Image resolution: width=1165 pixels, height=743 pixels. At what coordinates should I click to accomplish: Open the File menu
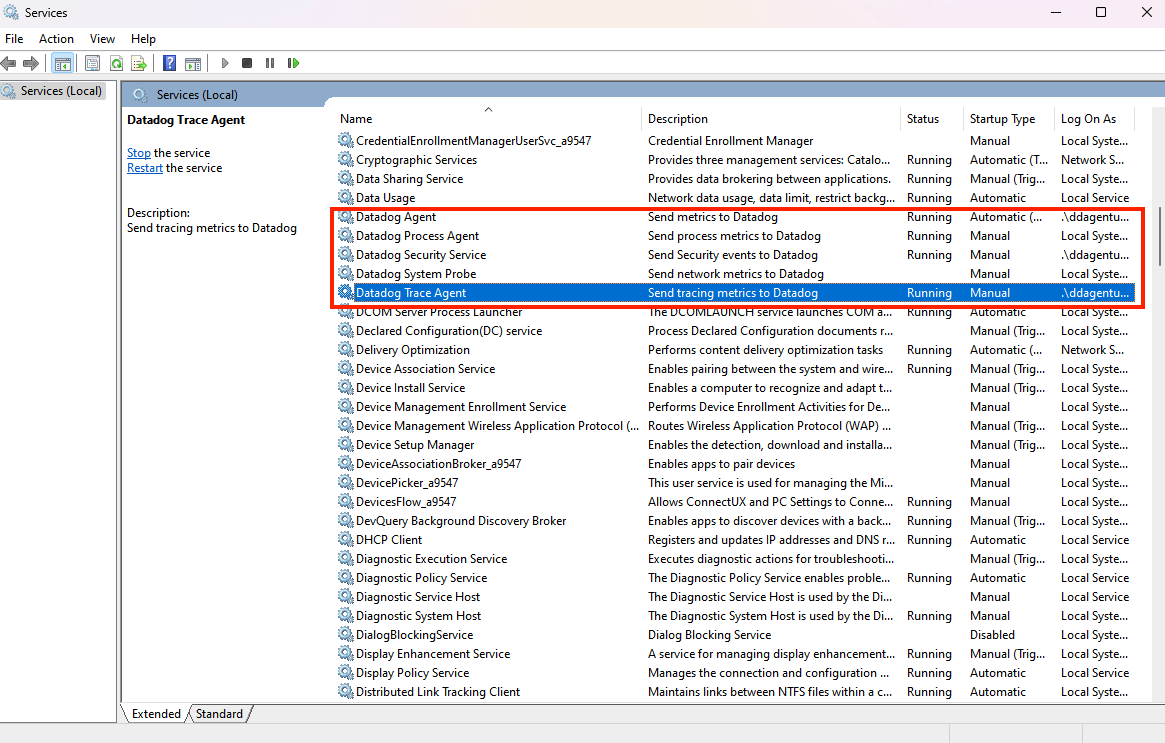click(x=14, y=39)
